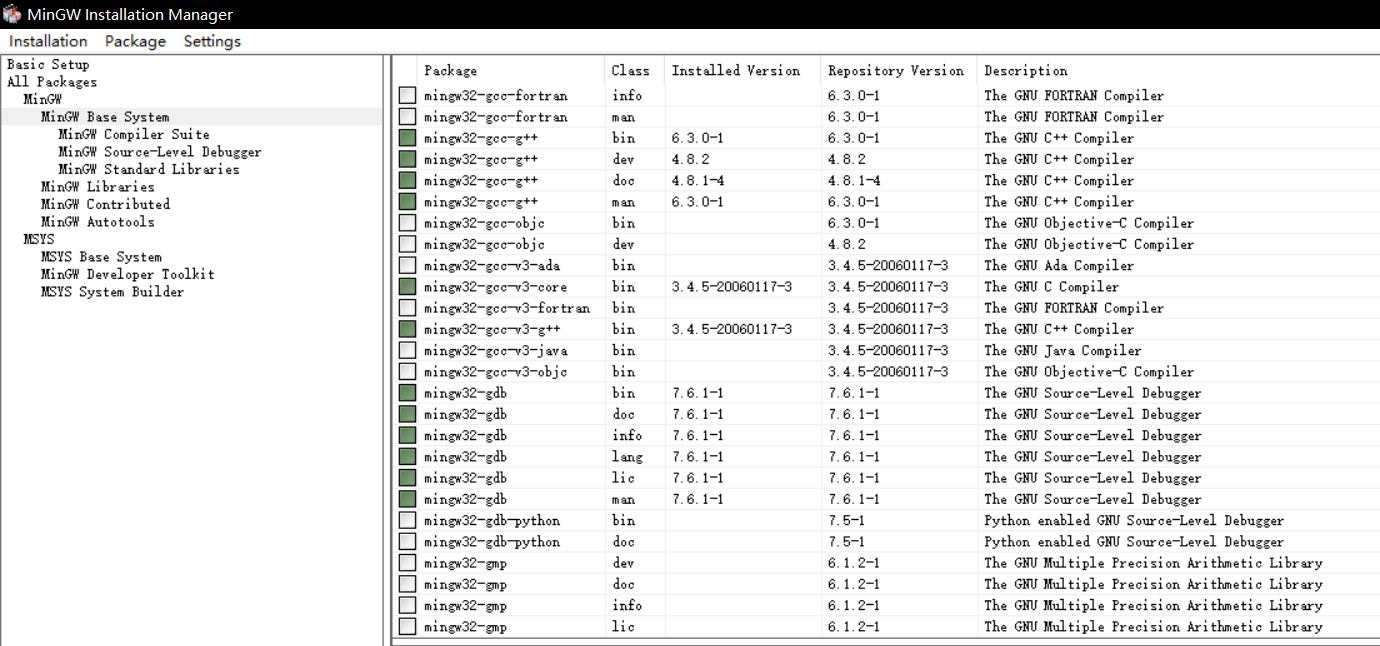The height and width of the screenshot is (646, 1380).
Task: Toggle checkbox for mingw32-gdb bin package
Action: click(407, 393)
